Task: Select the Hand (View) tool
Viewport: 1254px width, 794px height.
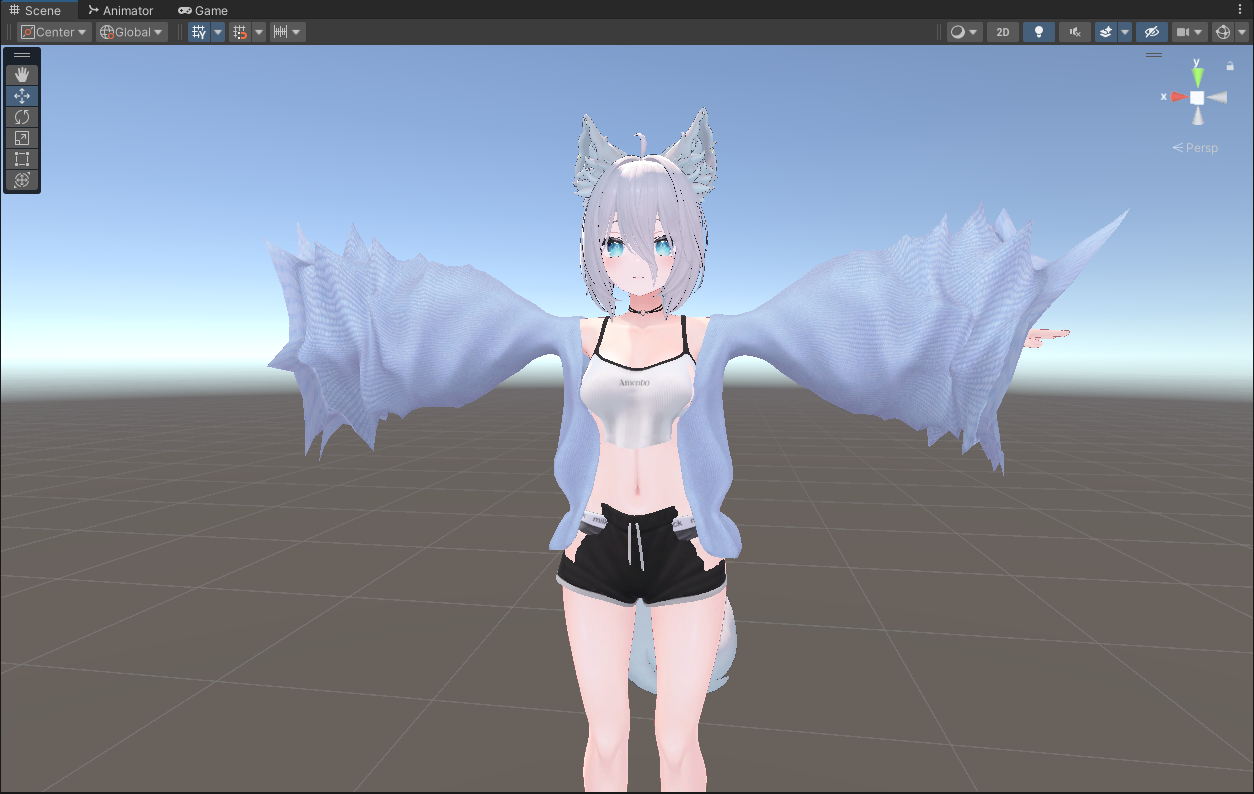Action: 22,75
